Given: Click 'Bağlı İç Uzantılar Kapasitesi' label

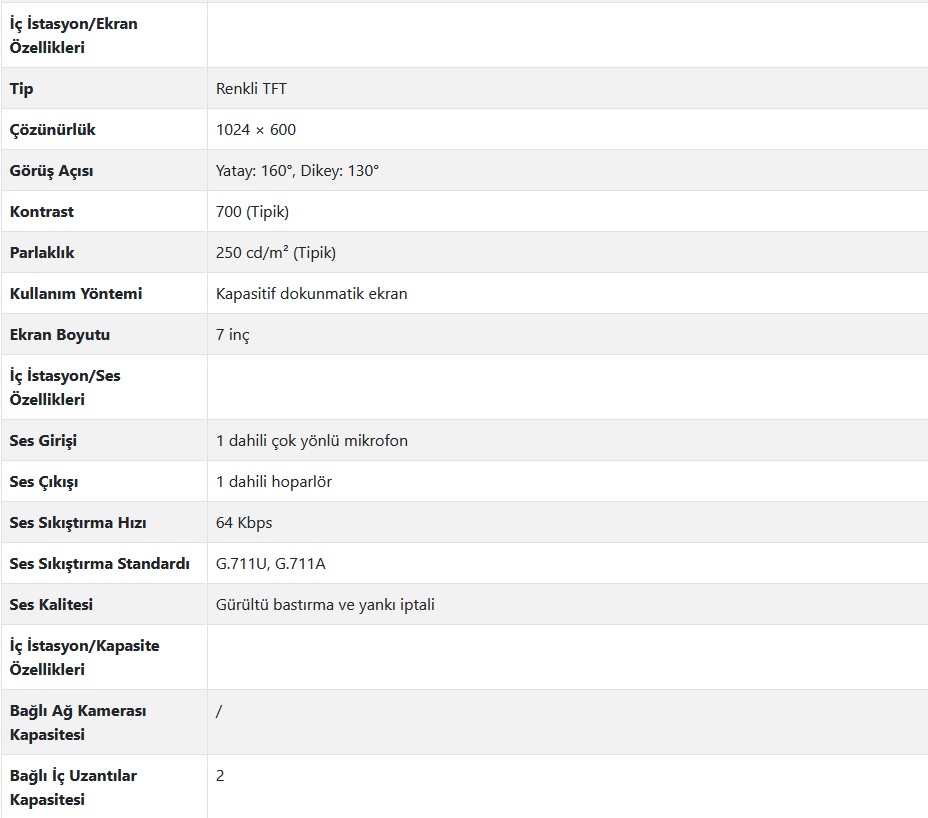Looking at the screenshot, I should 73,787.
